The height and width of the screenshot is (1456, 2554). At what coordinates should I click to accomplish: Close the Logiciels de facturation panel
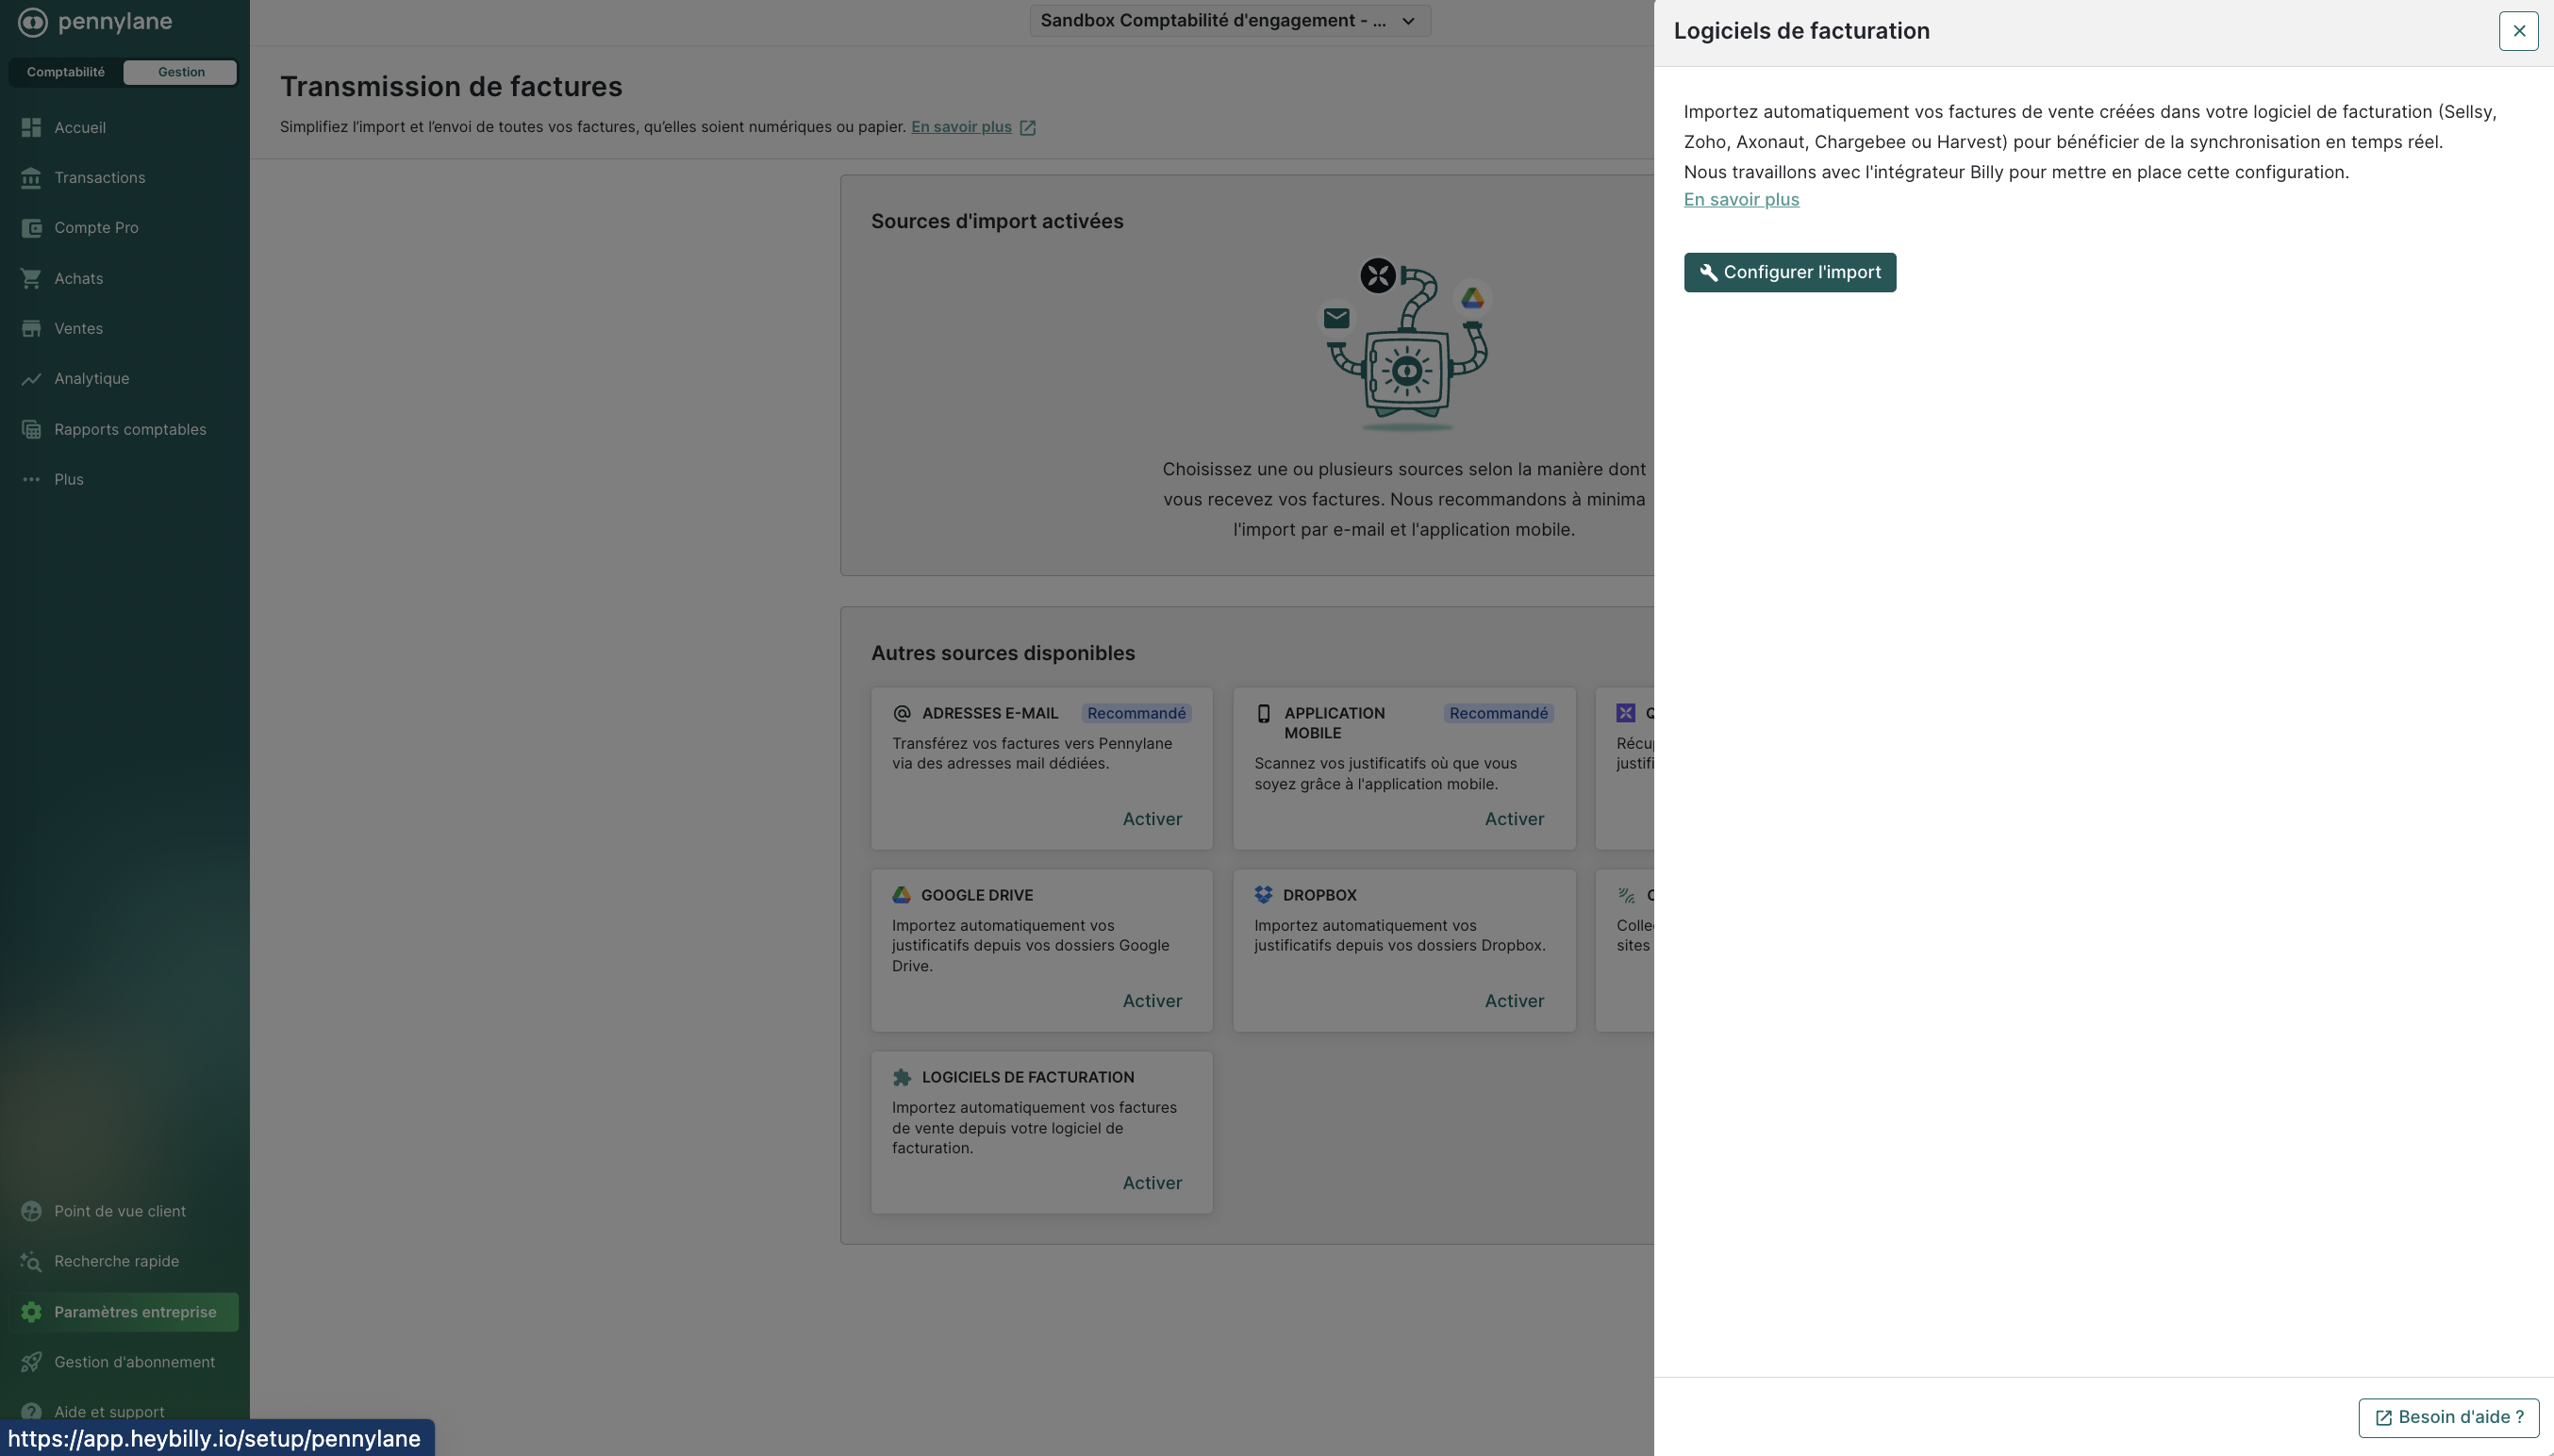(x=2518, y=31)
